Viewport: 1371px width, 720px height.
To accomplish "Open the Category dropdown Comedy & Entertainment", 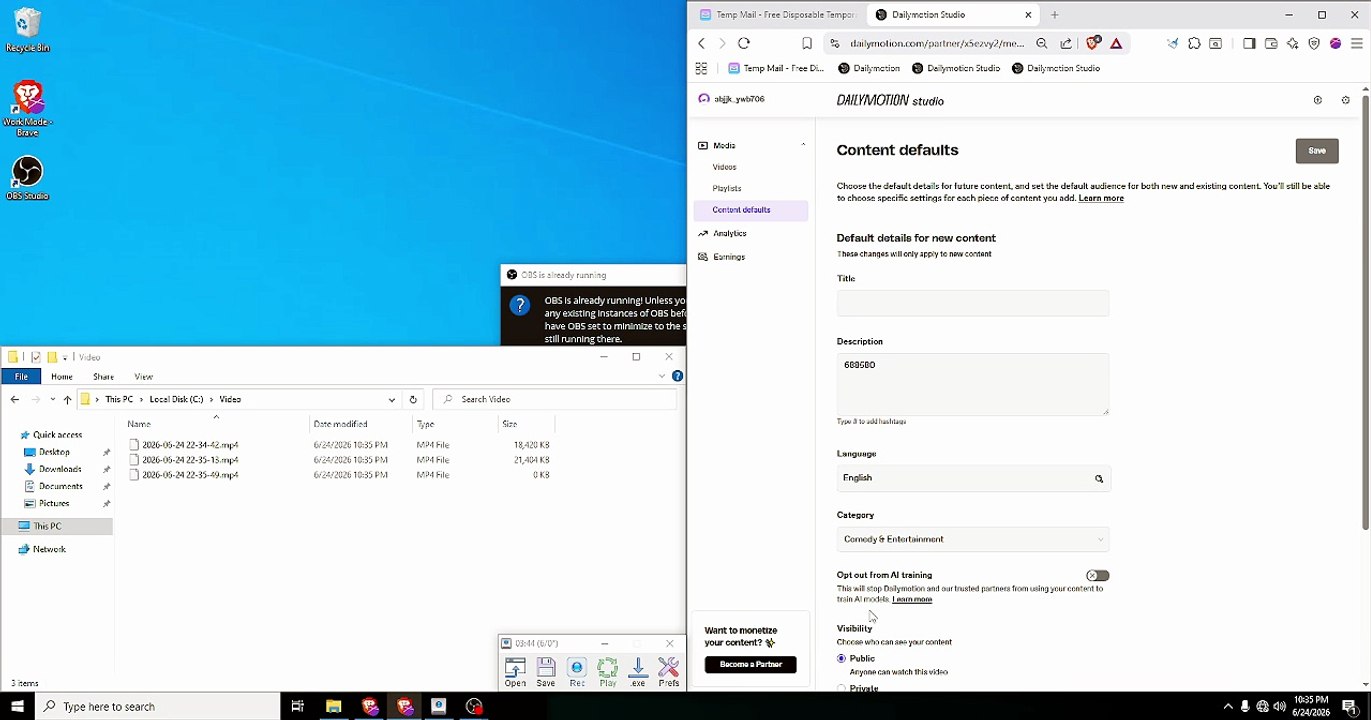I will tap(973, 539).
